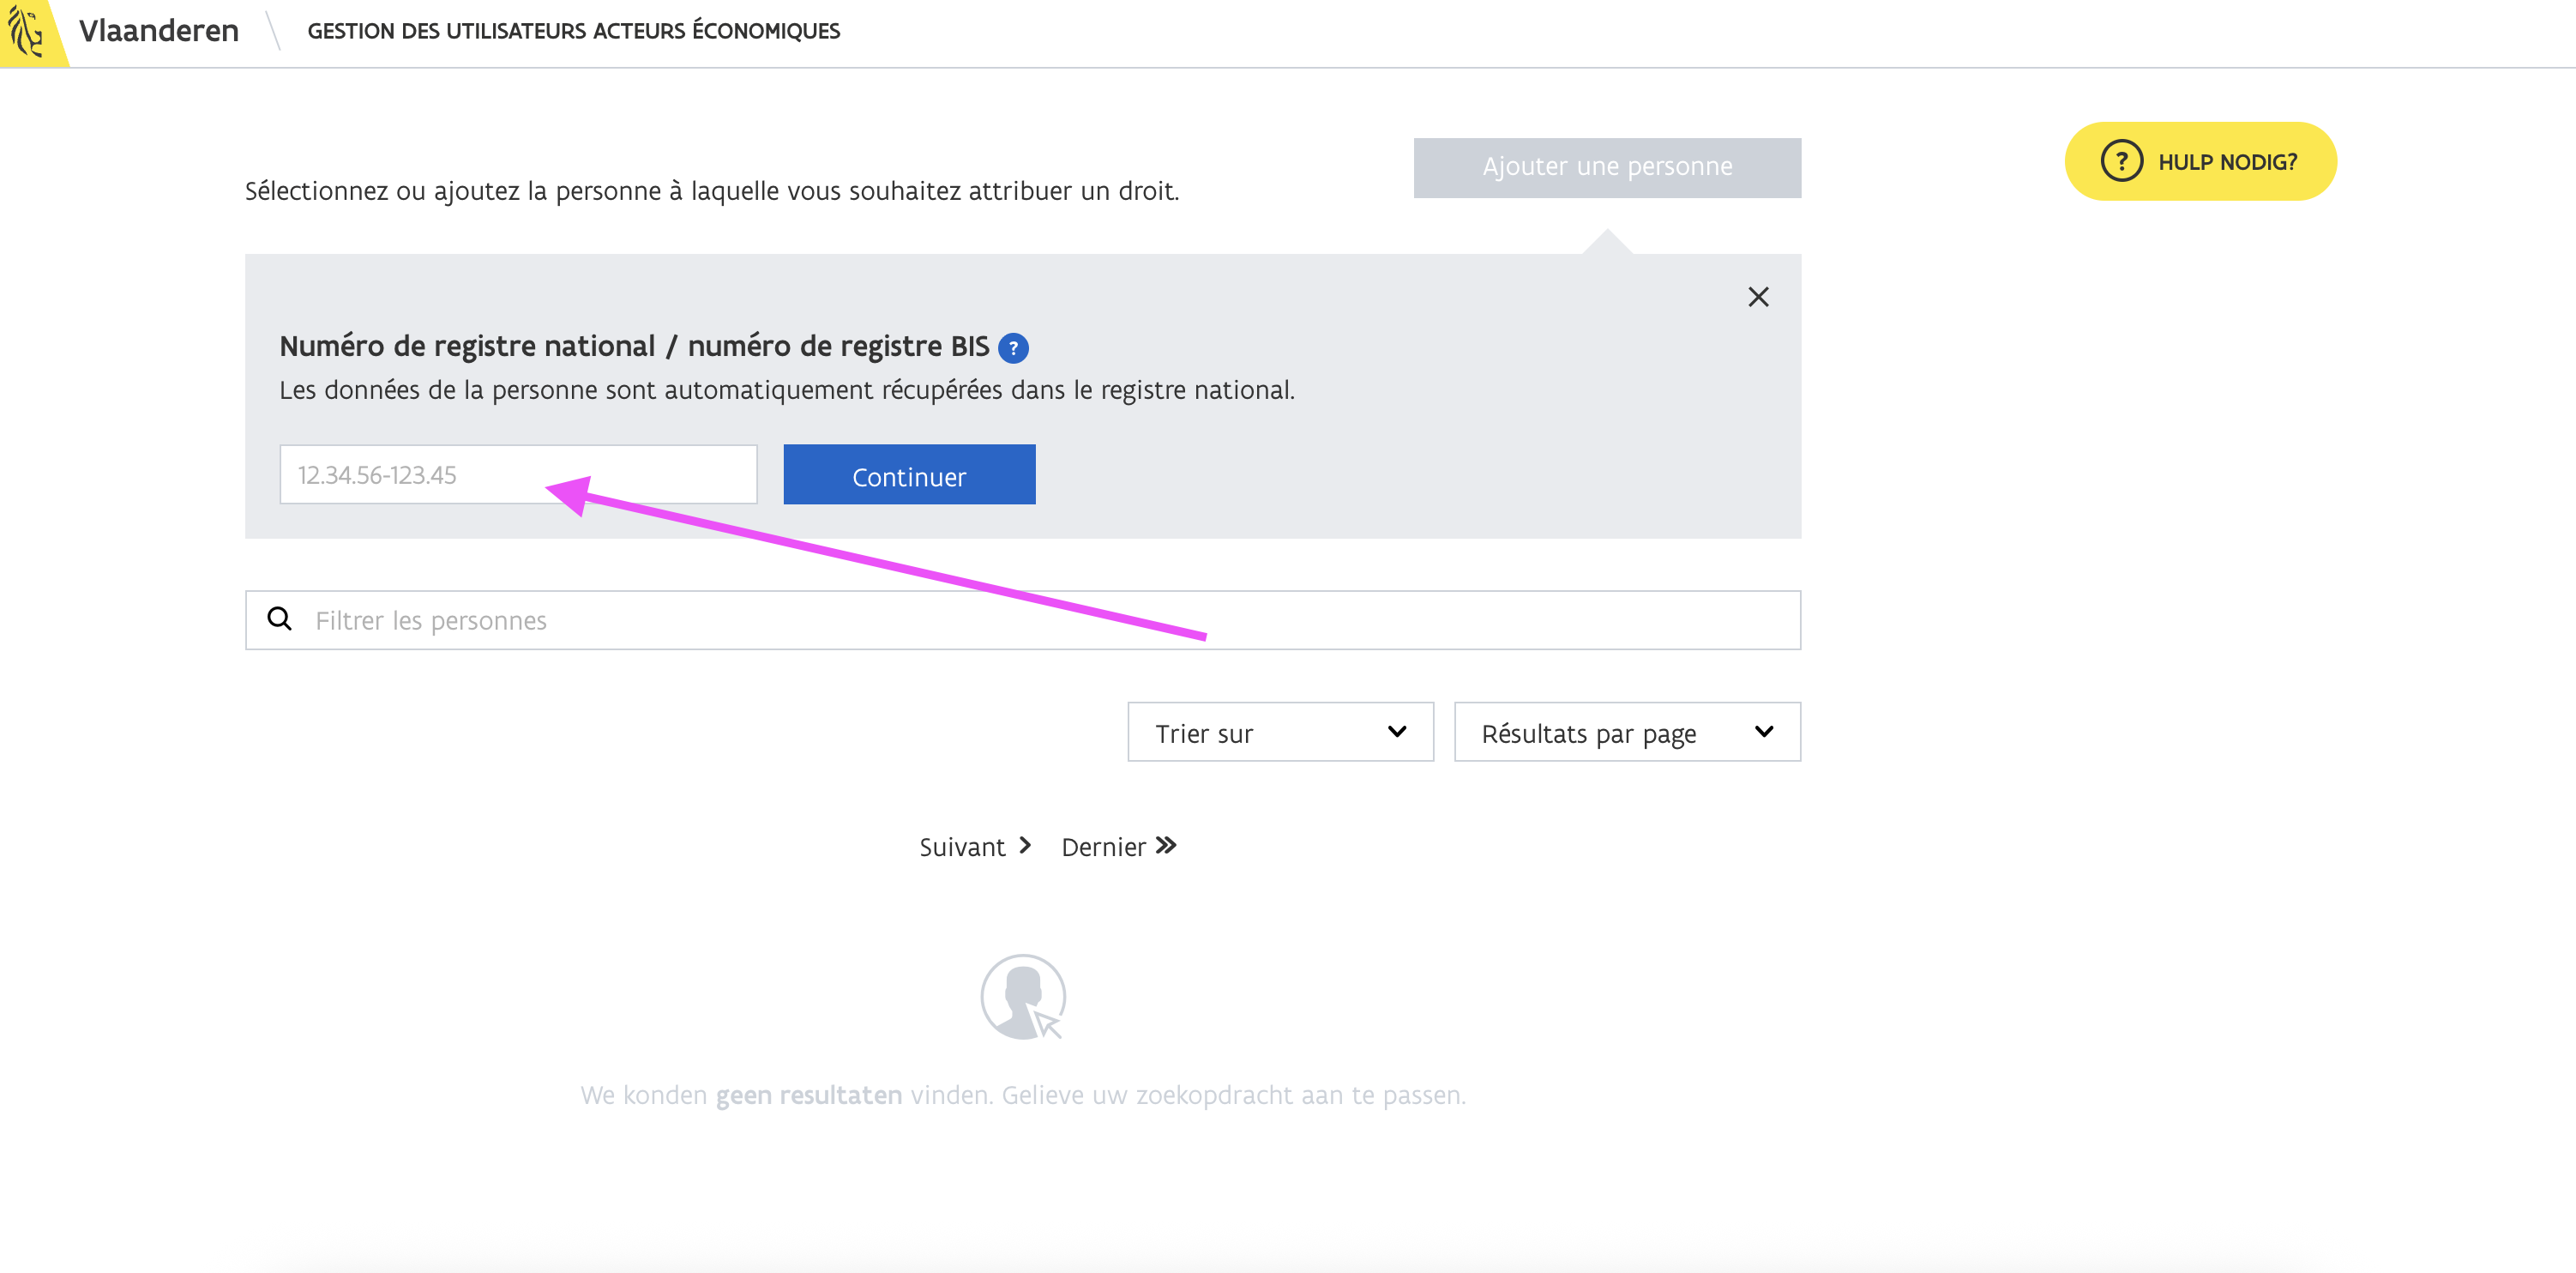Viewport: 2576px width, 1273px height.
Task: Click the Ajouter une personne button
Action: pos(1606,167)
